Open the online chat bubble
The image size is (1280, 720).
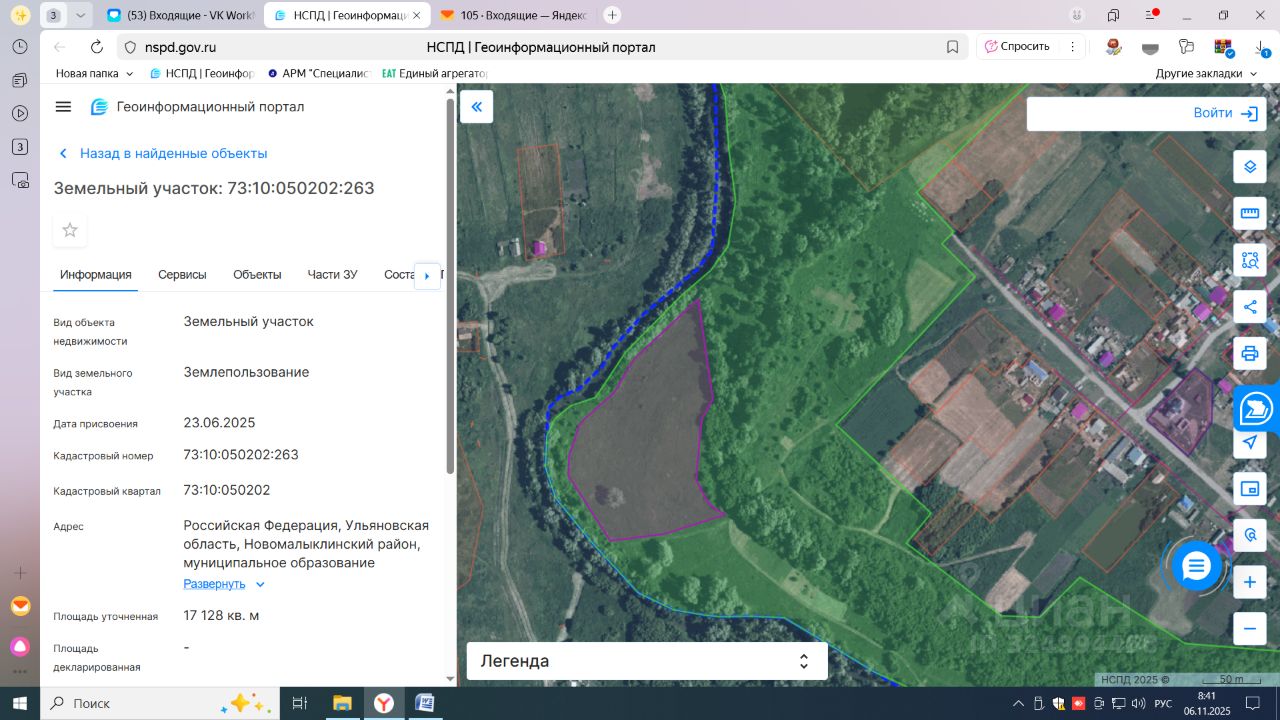click(x=1196, y=566)
